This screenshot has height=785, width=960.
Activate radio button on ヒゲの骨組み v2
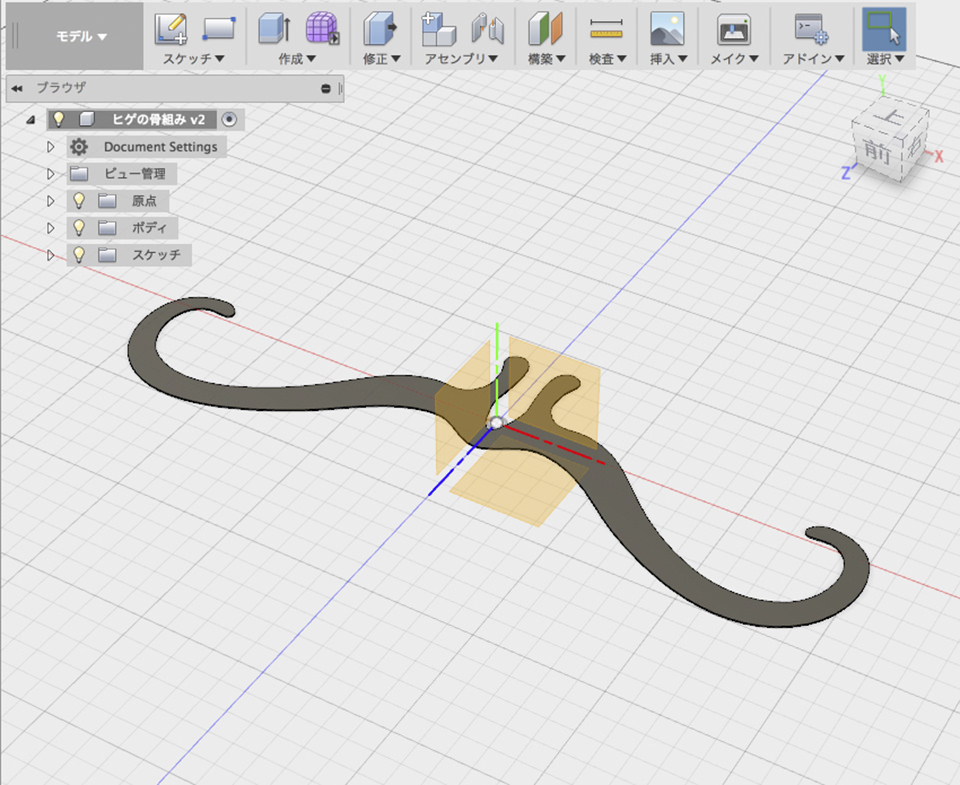229,119
